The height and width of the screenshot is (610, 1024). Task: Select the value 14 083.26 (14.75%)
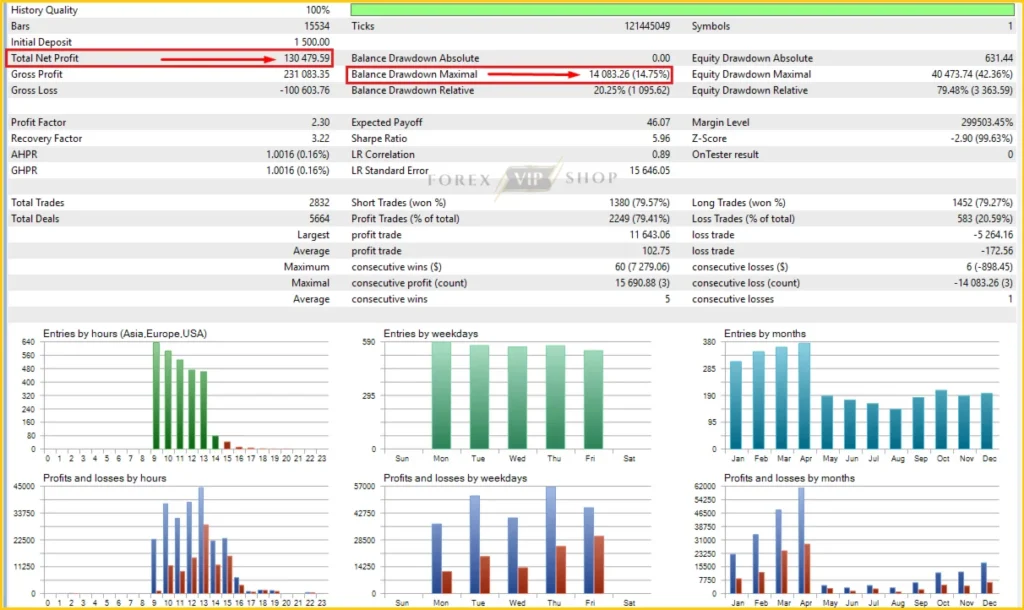click(629, 74)
